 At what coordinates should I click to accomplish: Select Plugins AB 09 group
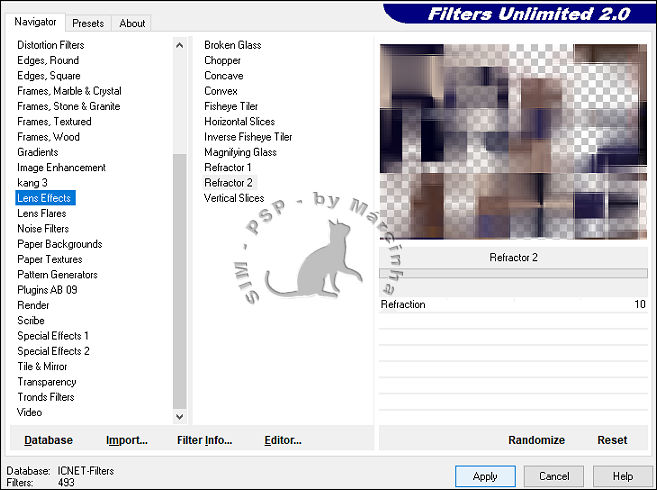pyautogui.click(x=47, y=290)
